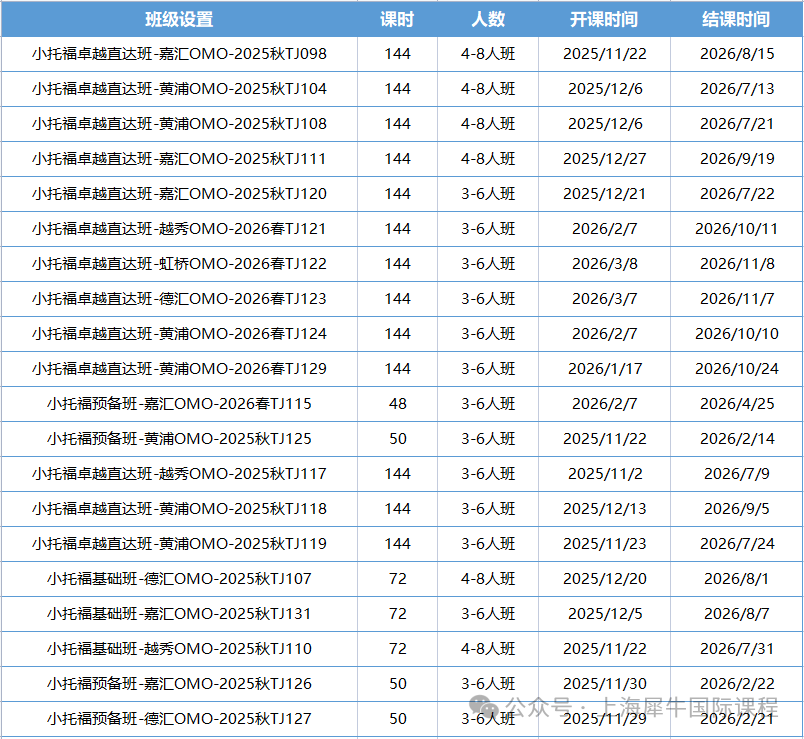Select the 虹桥OMO-2026春TJ122 class name

[179, 264]
